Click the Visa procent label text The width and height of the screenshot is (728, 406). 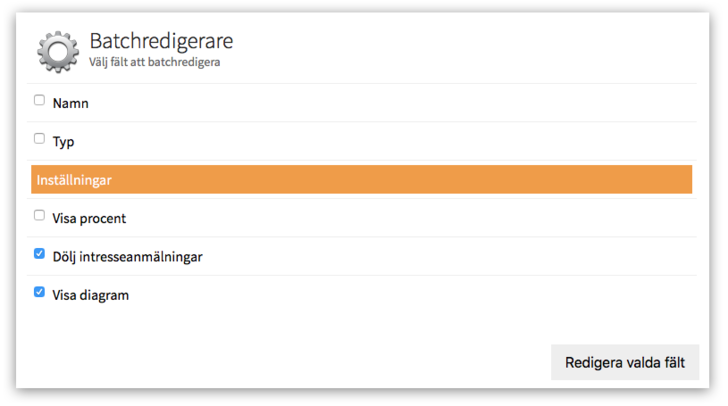coord(89,218)
